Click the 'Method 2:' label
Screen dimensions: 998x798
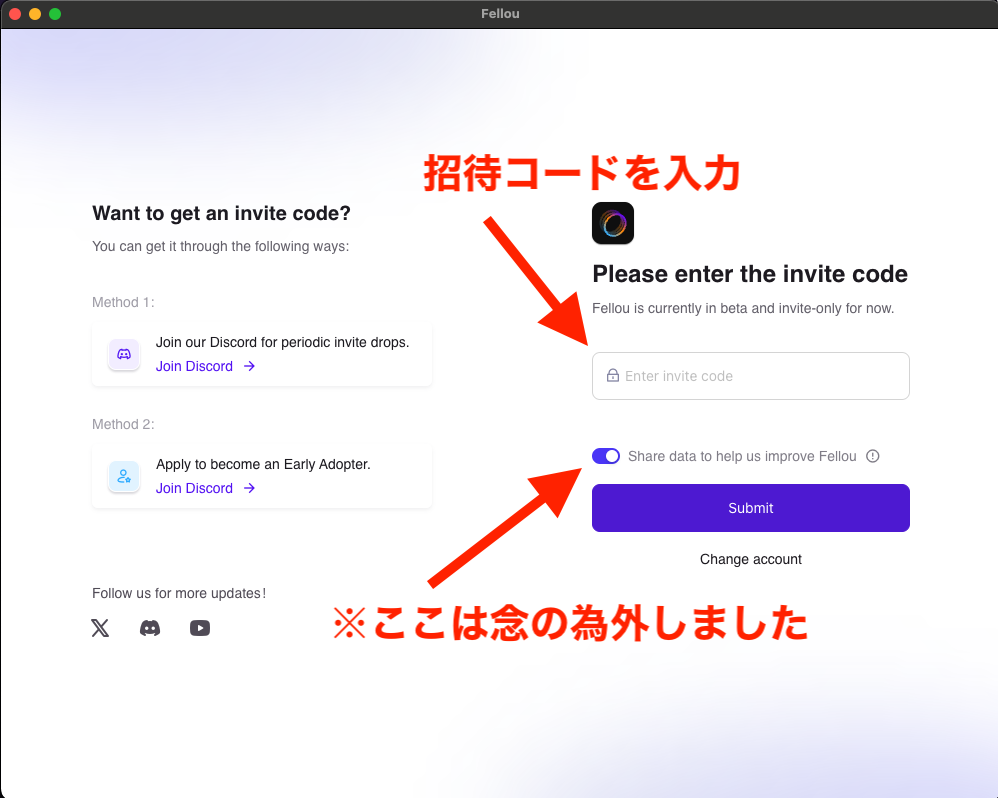pyautogui.click(x=123, y=424)
